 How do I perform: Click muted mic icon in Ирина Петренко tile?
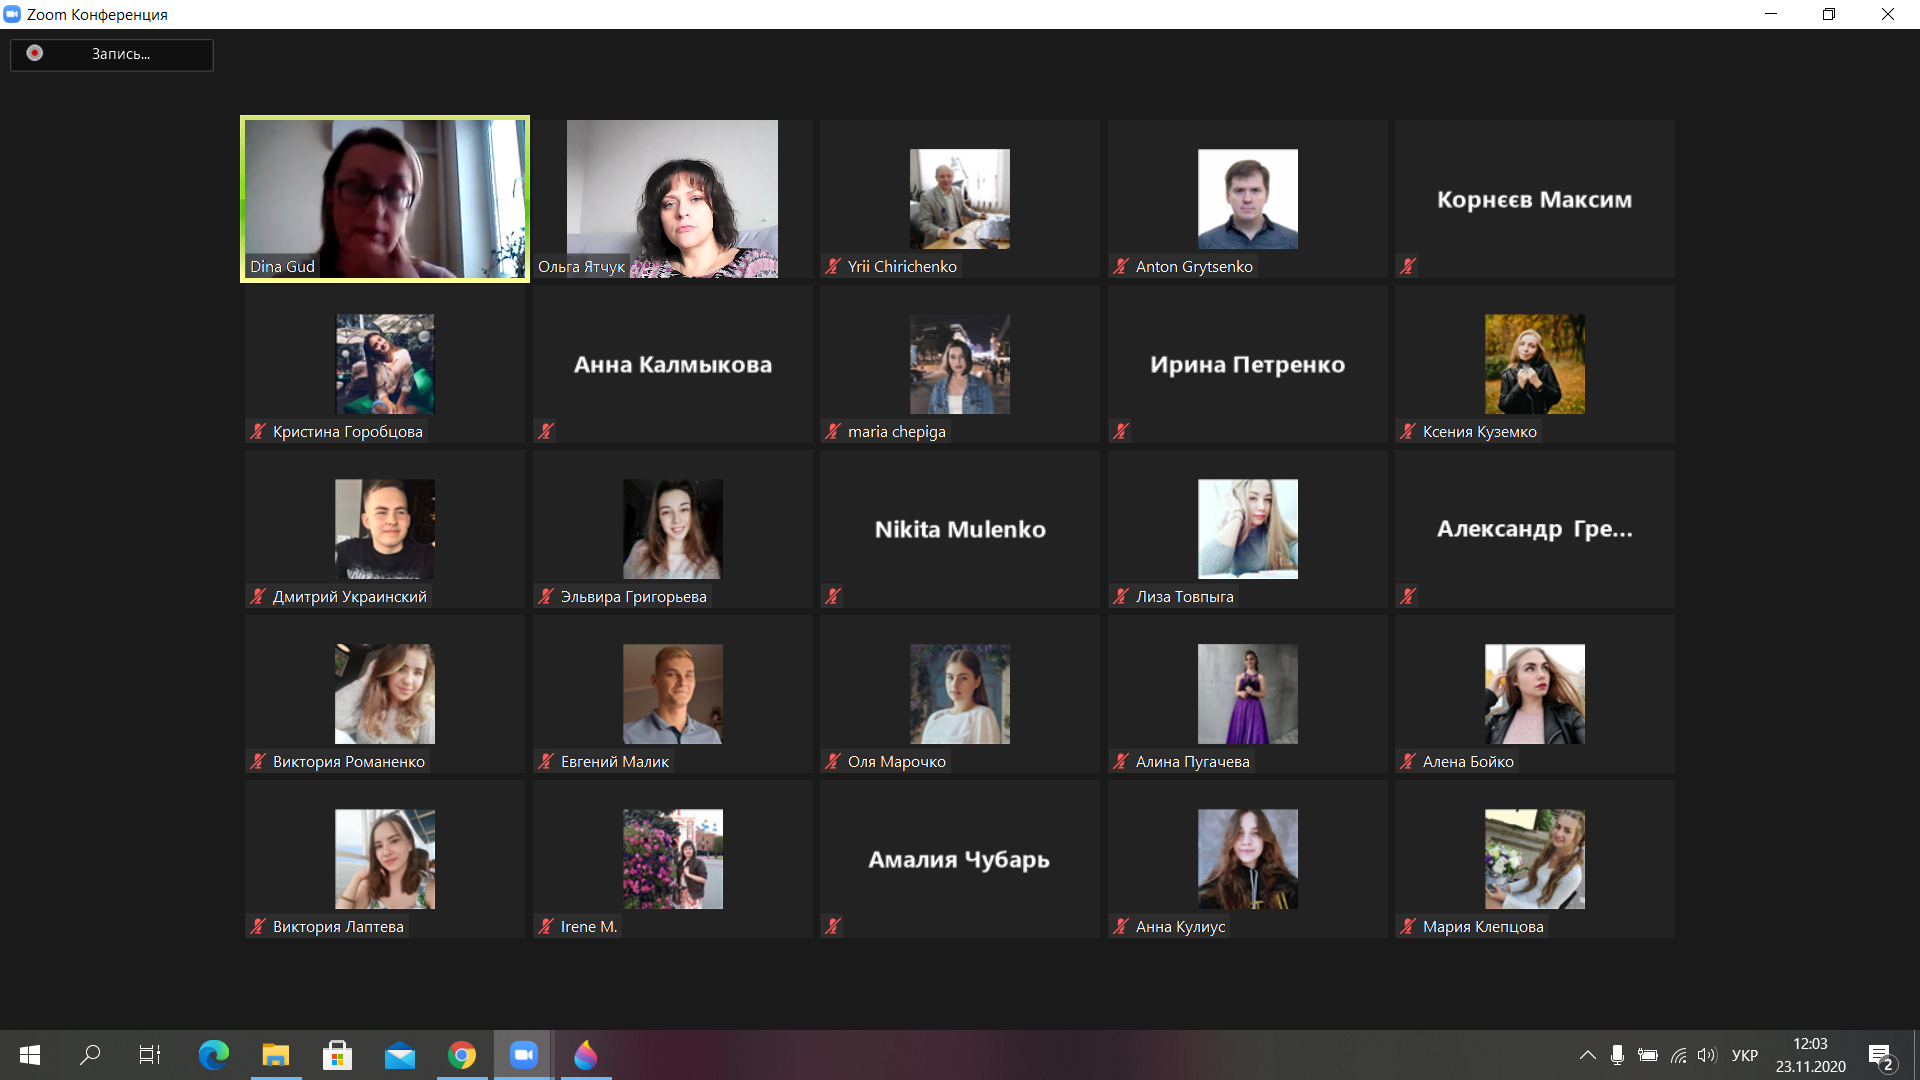click(1121, 431)
